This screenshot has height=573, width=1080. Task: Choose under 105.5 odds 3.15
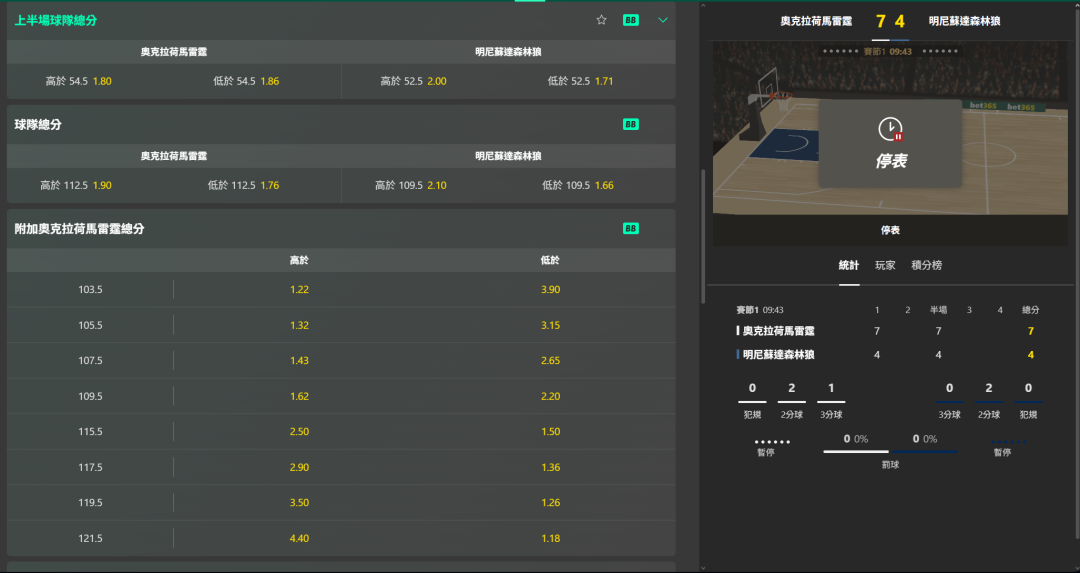coord(550,325)
